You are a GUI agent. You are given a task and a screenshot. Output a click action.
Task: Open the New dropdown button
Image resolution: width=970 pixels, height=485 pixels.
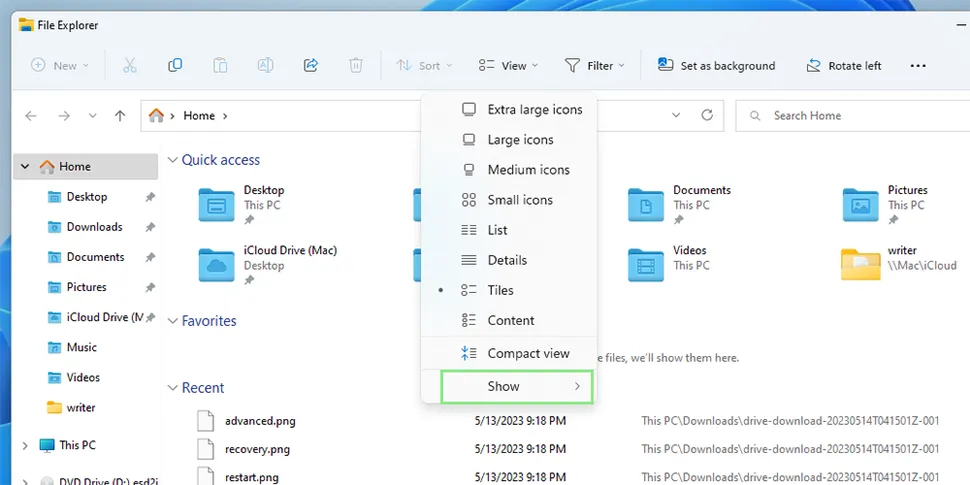(x=60, y=65)
